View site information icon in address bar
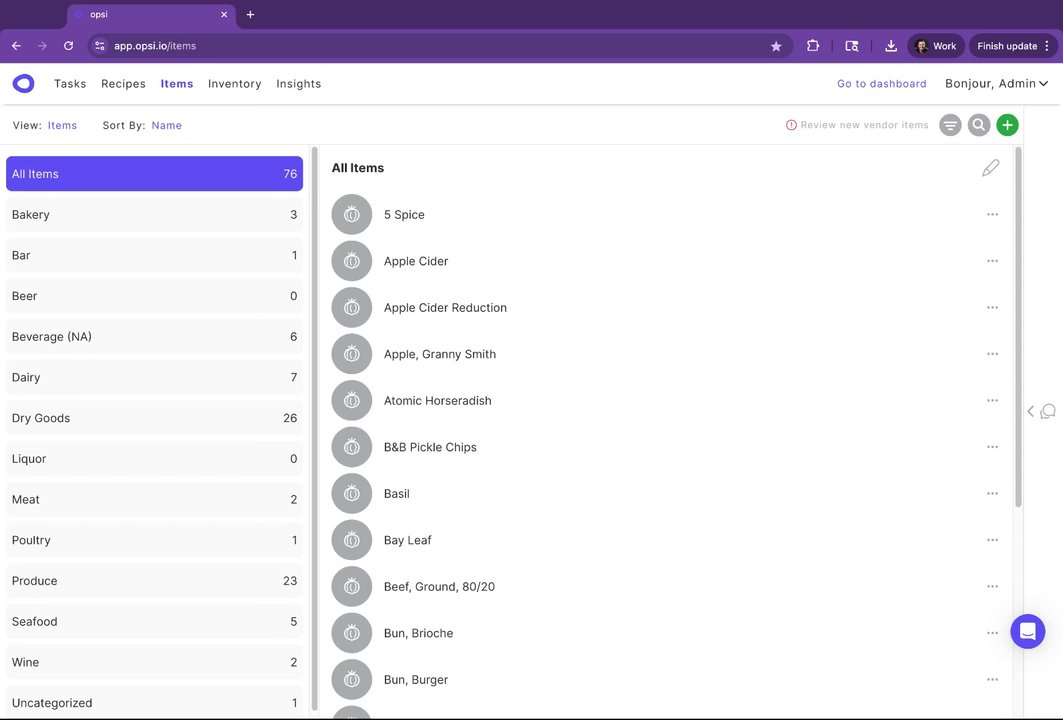This screenshot has width=1063, height=720. click(100, 46)
